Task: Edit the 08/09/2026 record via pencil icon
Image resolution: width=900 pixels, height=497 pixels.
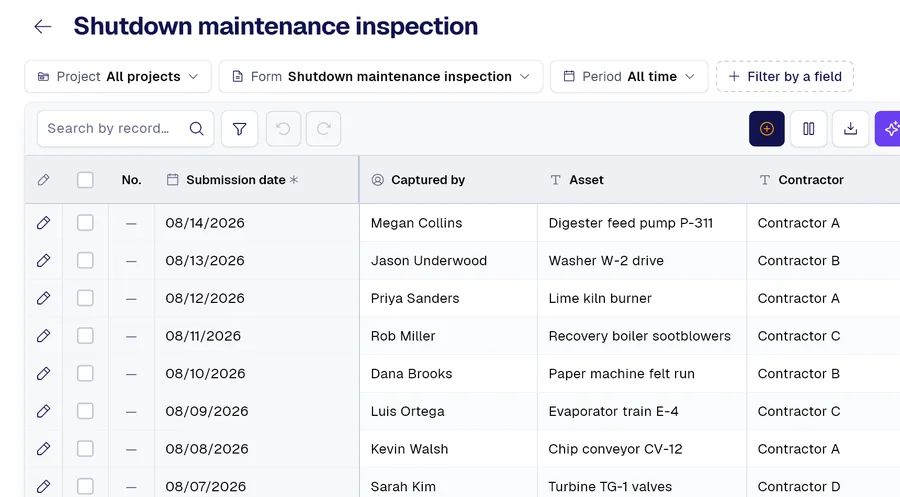Action: (43, 411)
